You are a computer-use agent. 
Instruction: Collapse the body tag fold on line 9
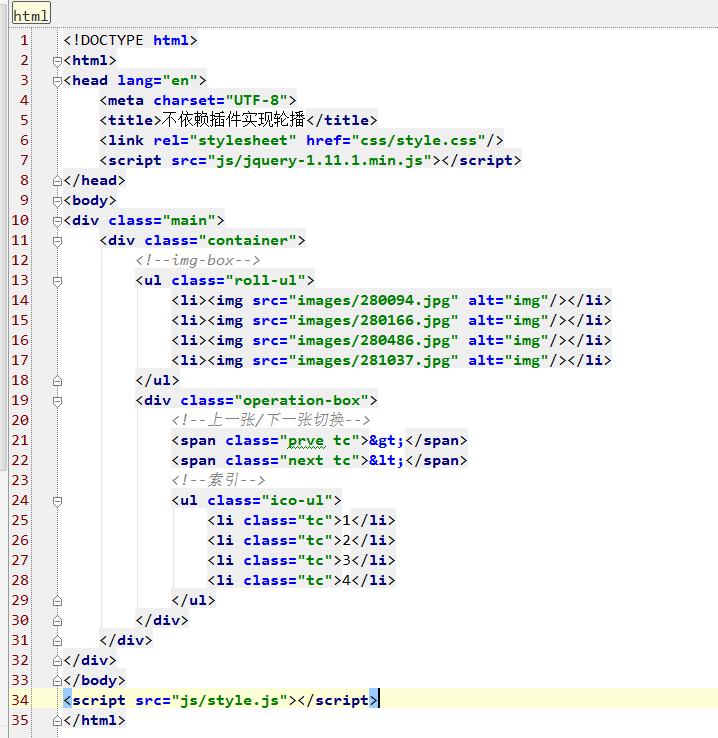click(x=57, y=201)
